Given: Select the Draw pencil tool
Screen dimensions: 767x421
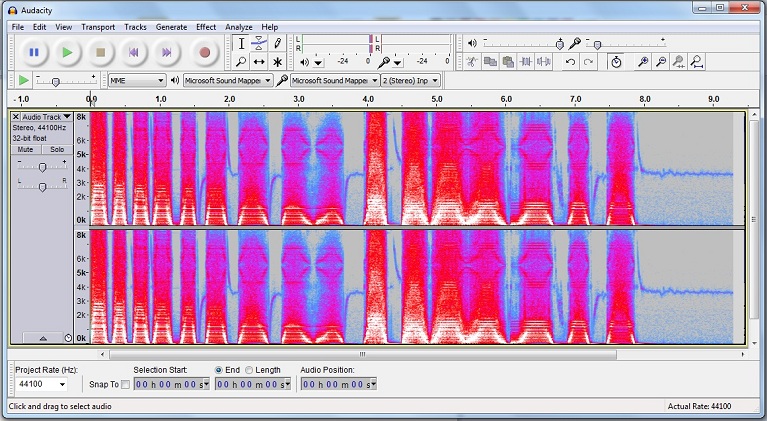Looking at the screenshot, I should point(277,44).
